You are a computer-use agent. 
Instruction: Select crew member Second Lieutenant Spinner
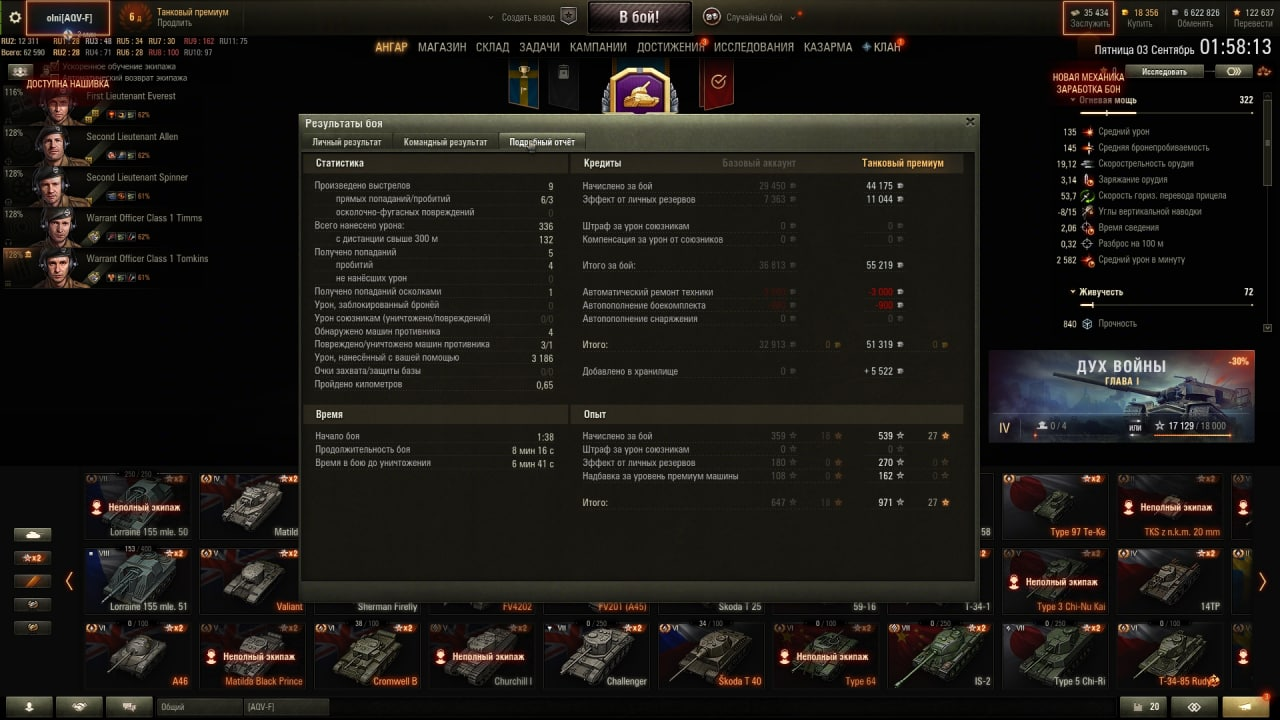[104, 187]
